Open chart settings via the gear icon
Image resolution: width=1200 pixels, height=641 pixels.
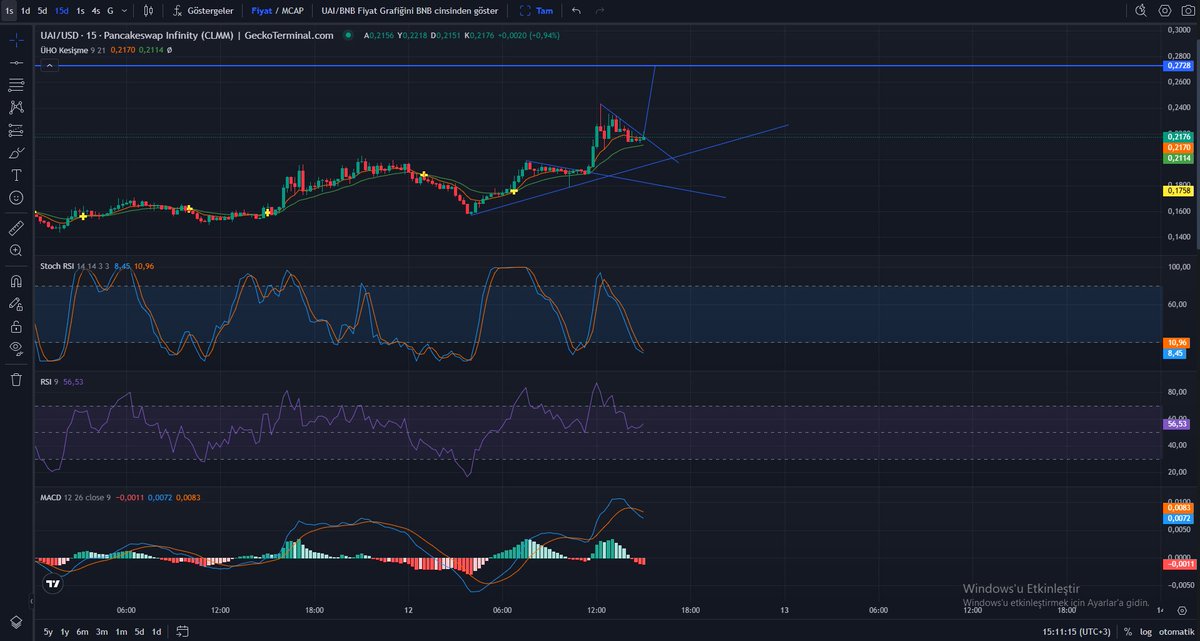tap(1164, 10)
